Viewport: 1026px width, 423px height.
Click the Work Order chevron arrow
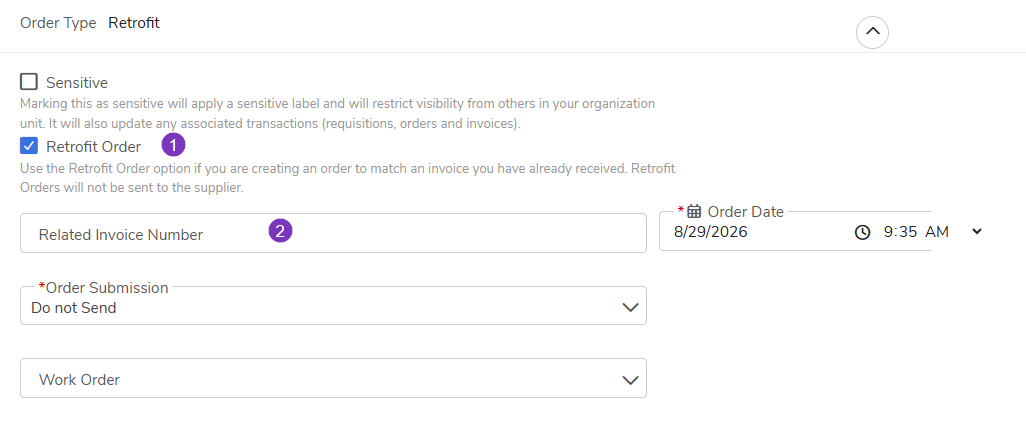(x=629, y=380)
